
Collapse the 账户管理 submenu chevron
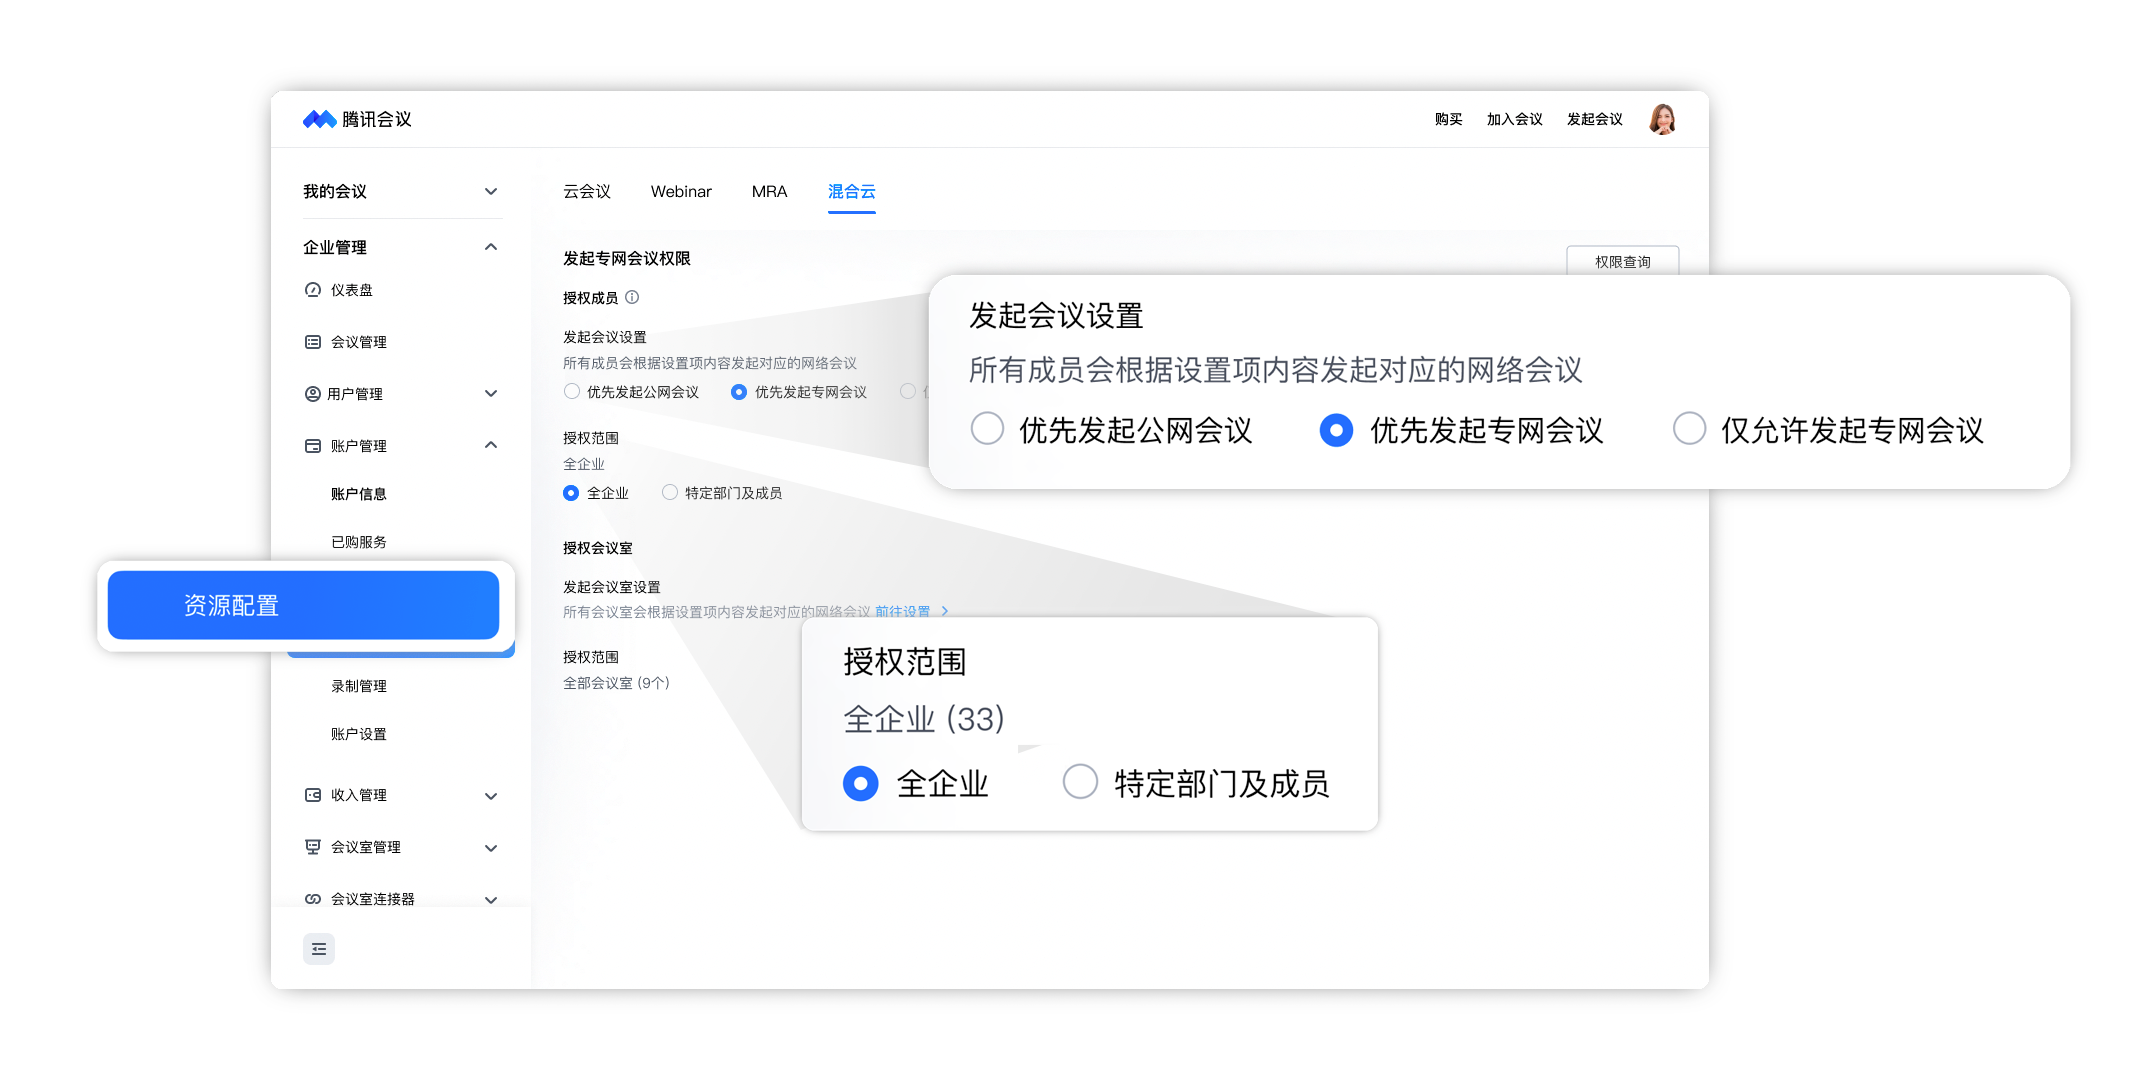point(491,445)
